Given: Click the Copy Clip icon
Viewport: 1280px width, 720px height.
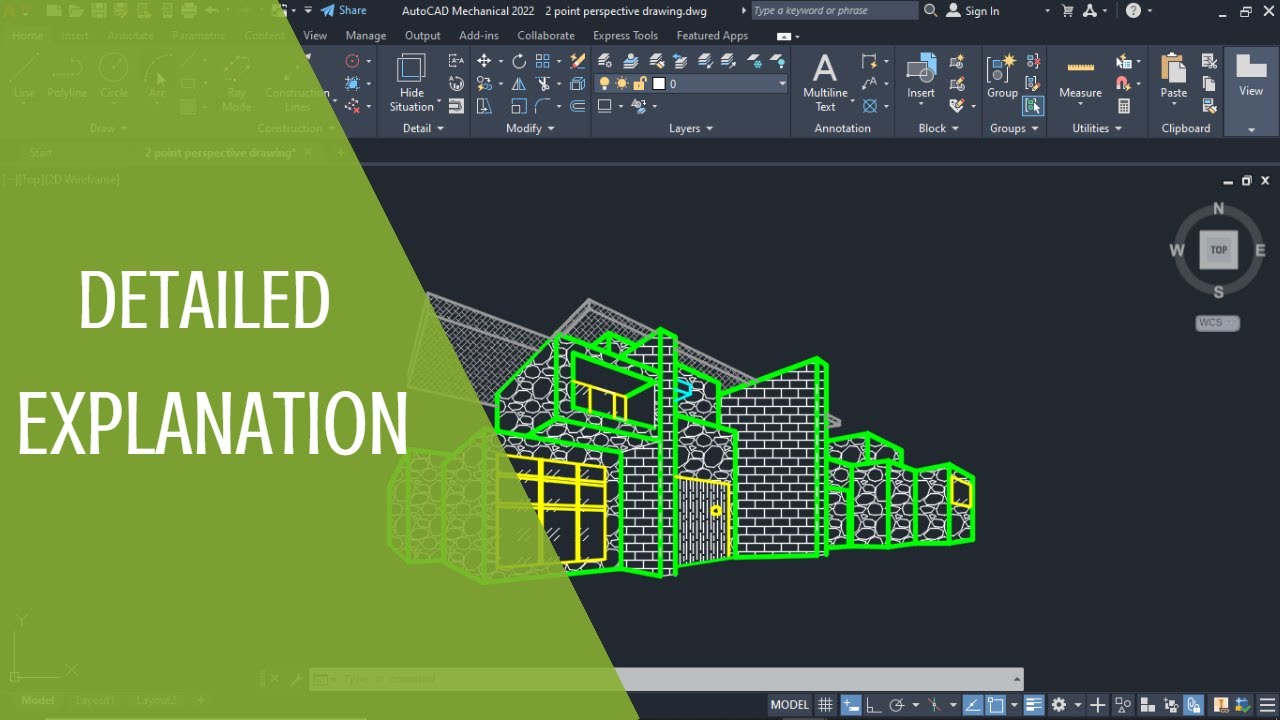Looking at the screenshot, I should pos(1209,84).
